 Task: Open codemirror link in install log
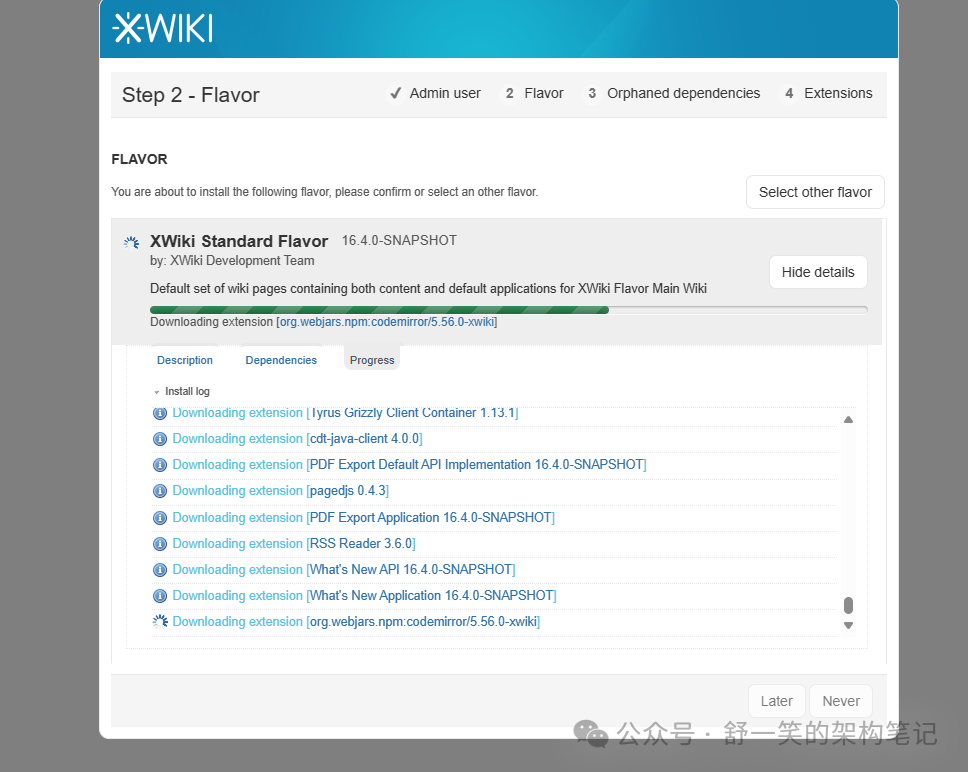(423, 621)
